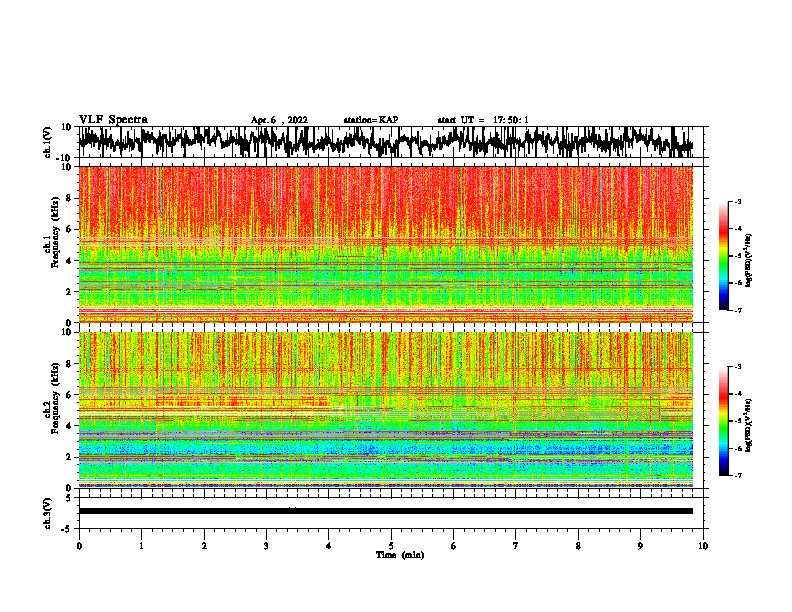Click the ch.2 spectrogram panel

pyautogui.click(x=386, y=410)
